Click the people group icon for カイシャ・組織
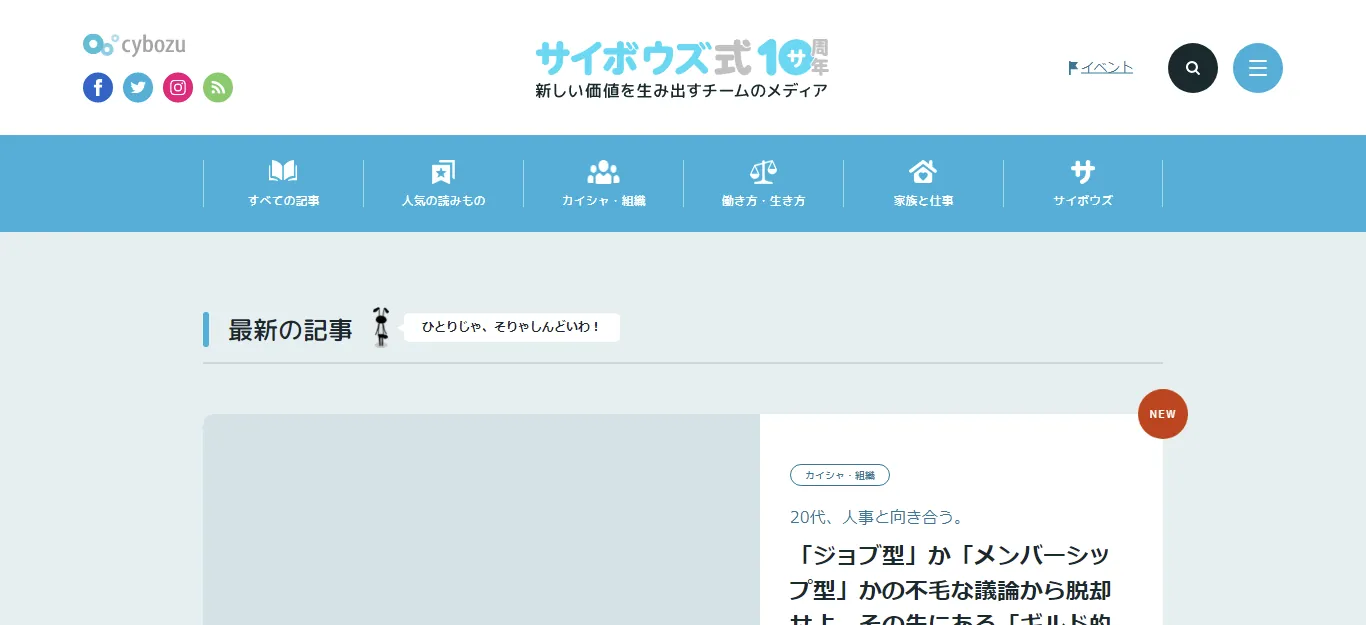The height and width of the screenshot is (625, 1366). pos(603,172)
